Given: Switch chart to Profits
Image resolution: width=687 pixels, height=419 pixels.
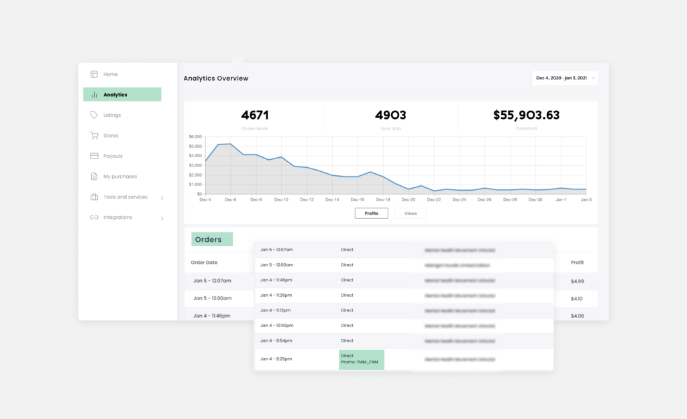Looking at the screenshot, I should pyautogui.click(x=371, y=213).
